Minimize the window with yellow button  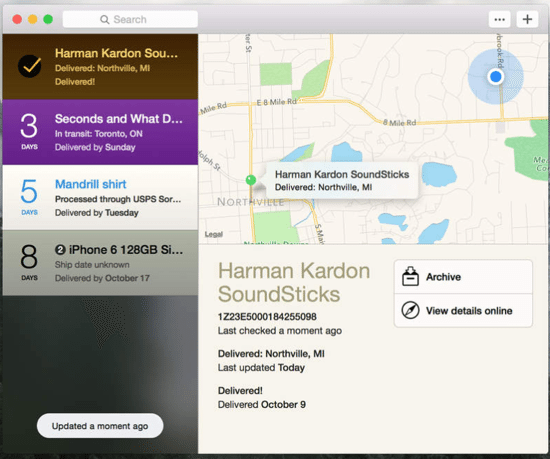tap(33, 19)
